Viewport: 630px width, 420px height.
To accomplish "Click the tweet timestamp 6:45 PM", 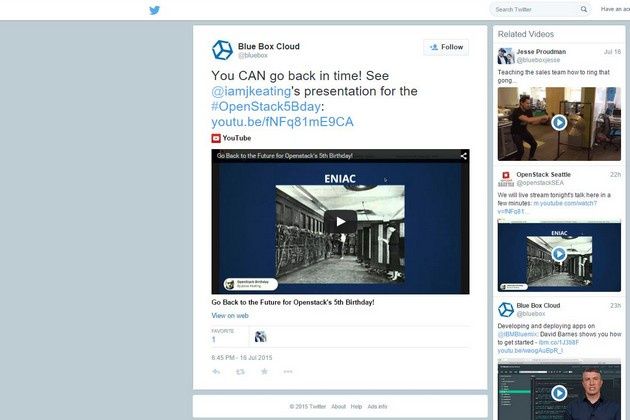I will tap(241, 358).
